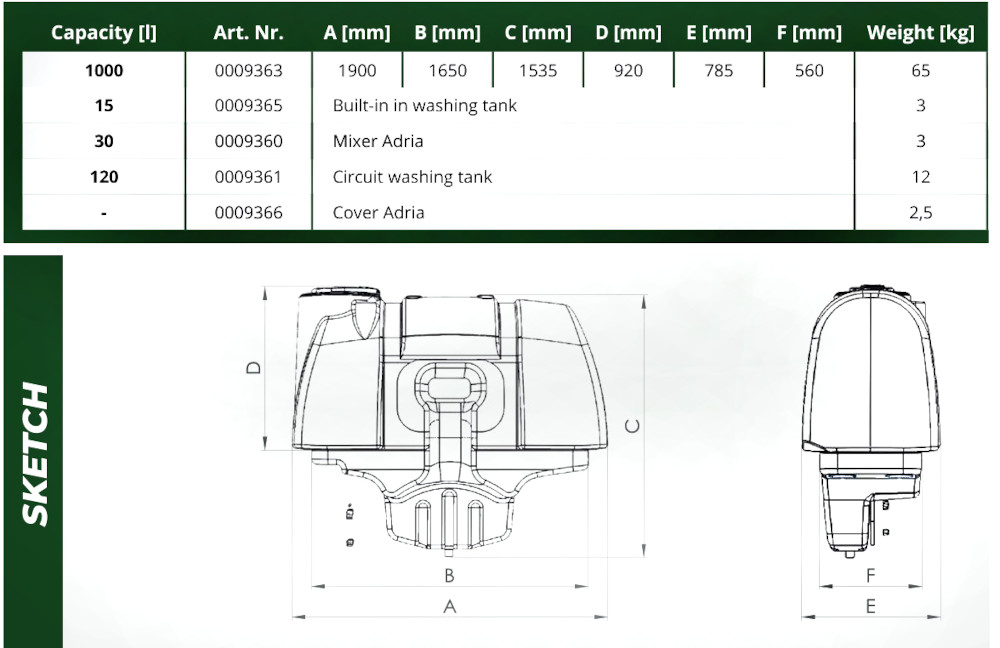
Task: Click the "Capacity [l]" column header
Action: (103, 33)
